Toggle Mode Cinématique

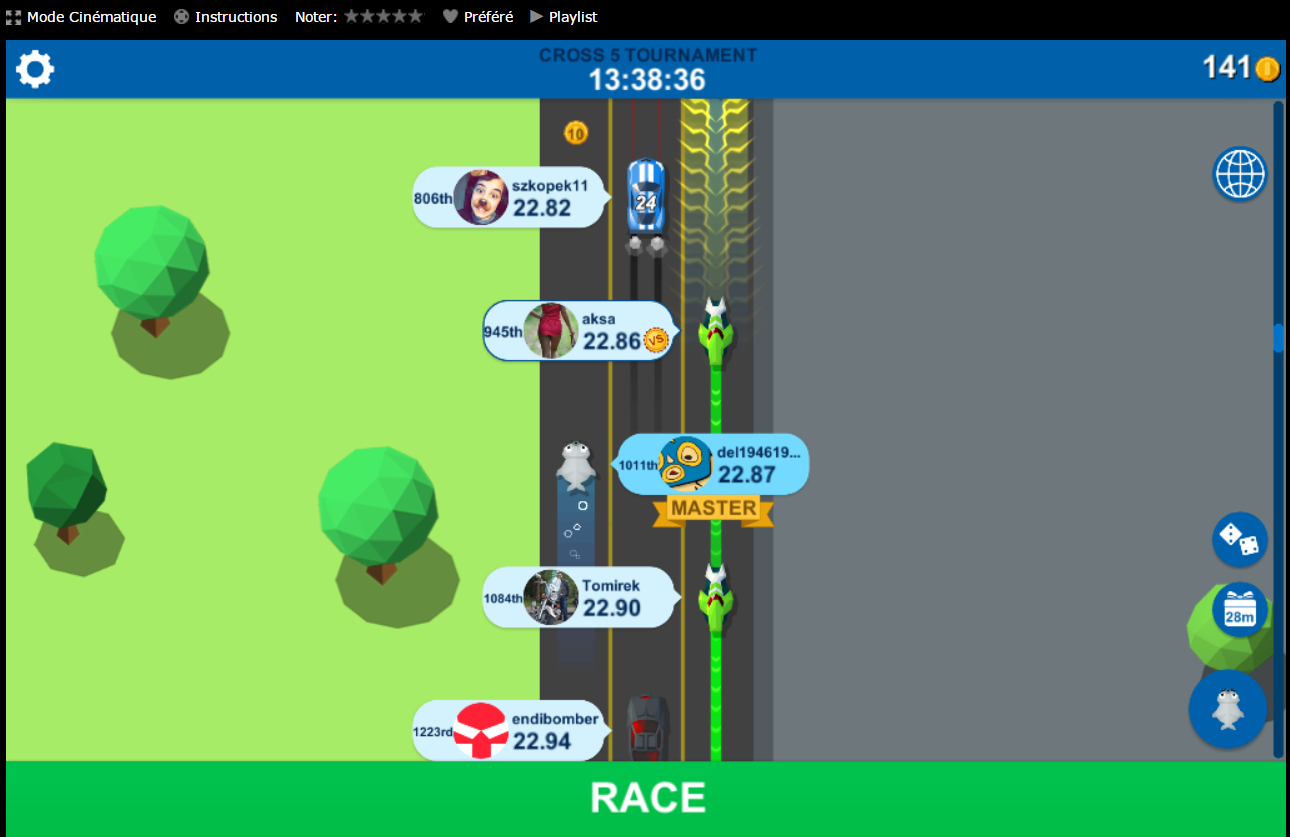[81, 17]
